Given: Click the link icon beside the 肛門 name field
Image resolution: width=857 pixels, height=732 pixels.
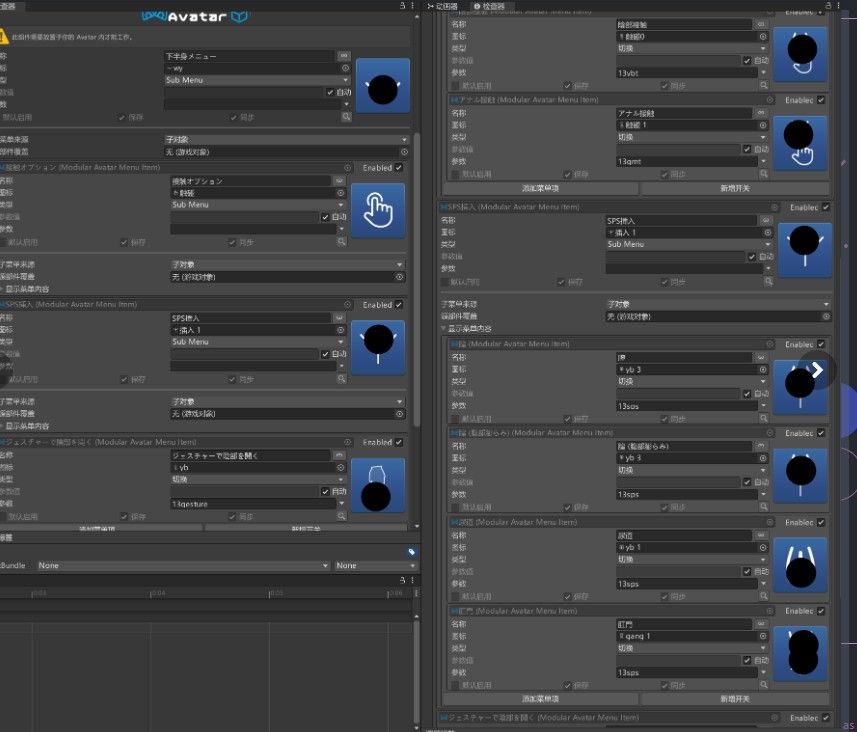Looking at the screenshot, I should 761,624.
